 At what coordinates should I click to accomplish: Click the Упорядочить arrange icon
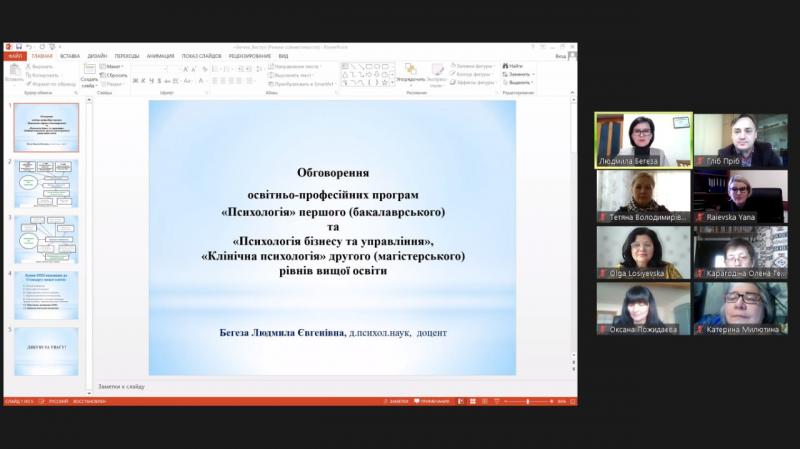pyautogui.click(x=410, y=72)
